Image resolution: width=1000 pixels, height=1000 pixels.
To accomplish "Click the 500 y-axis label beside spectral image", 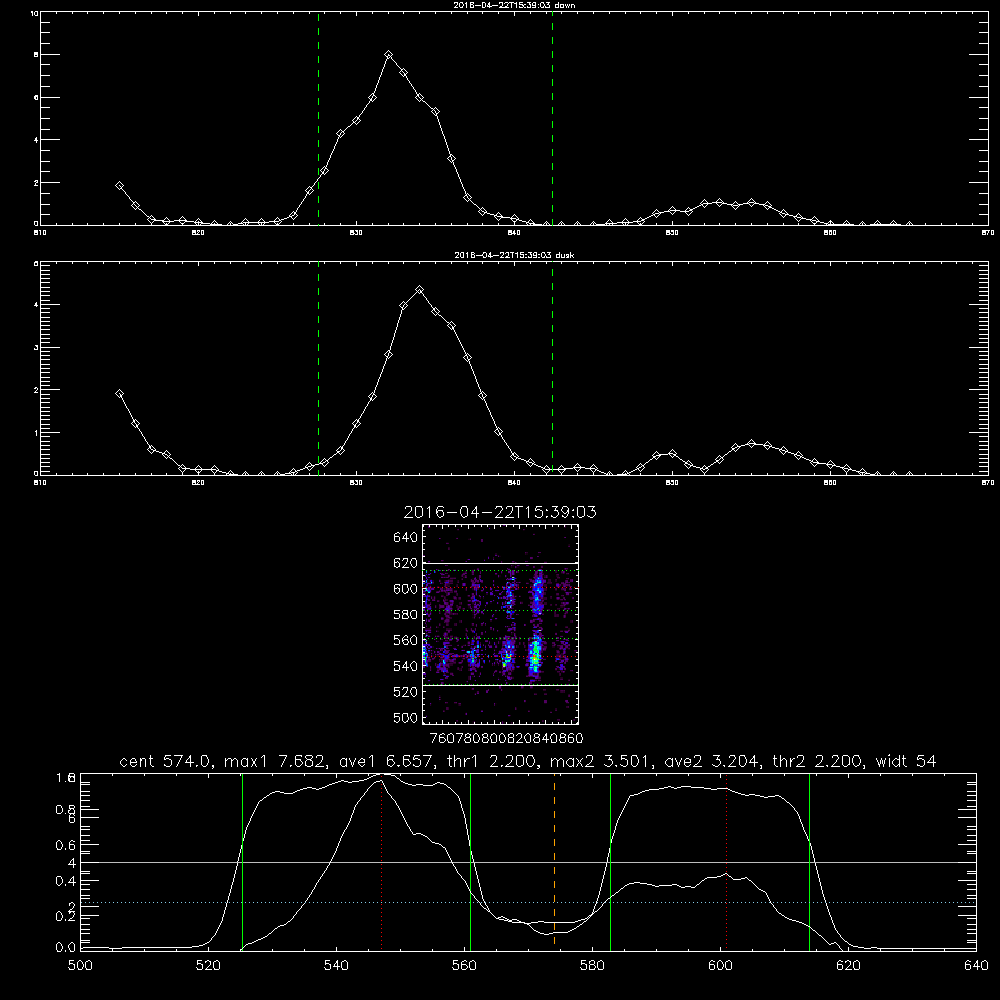I will click(x=406, y=717).
